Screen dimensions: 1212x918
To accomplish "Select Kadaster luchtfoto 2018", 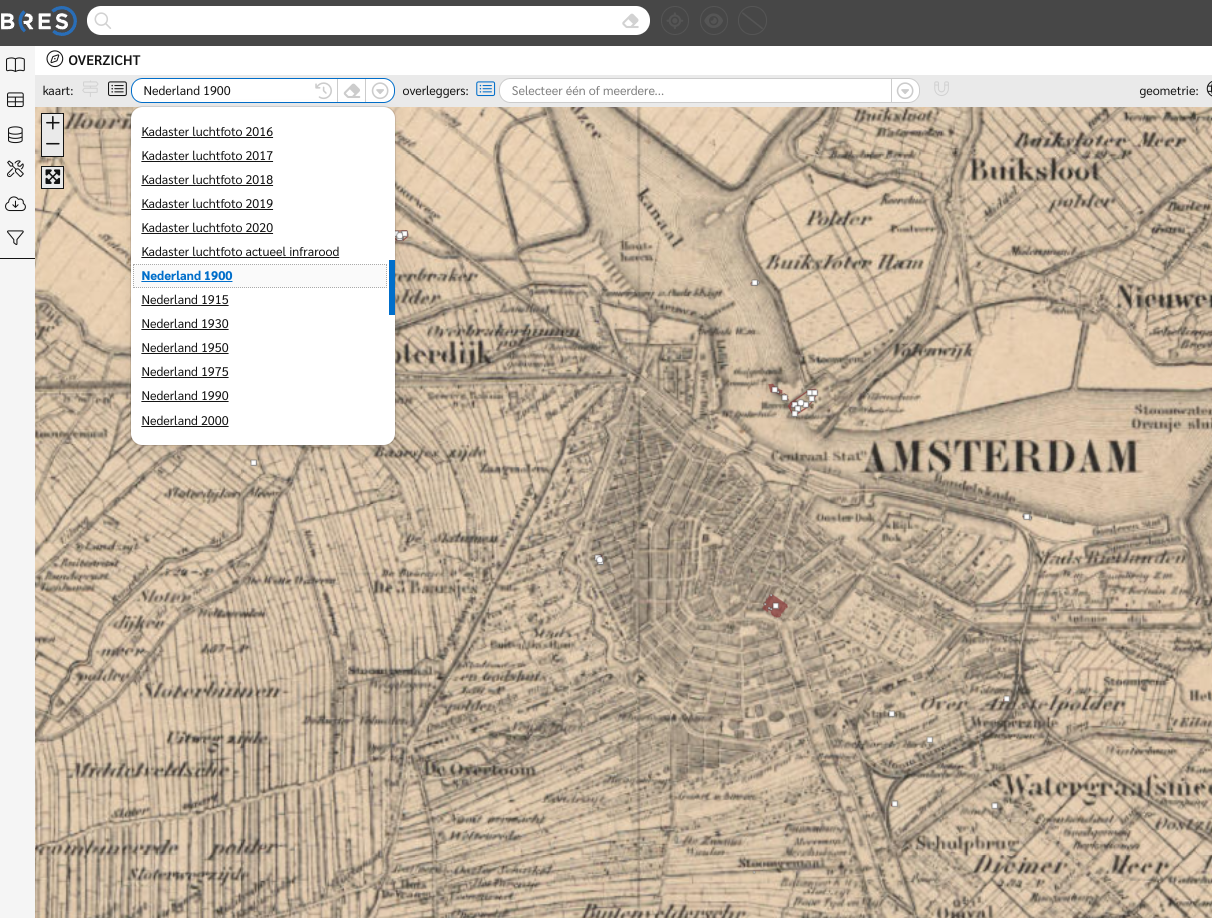I will pyautogui.click(x=207, y=180).
